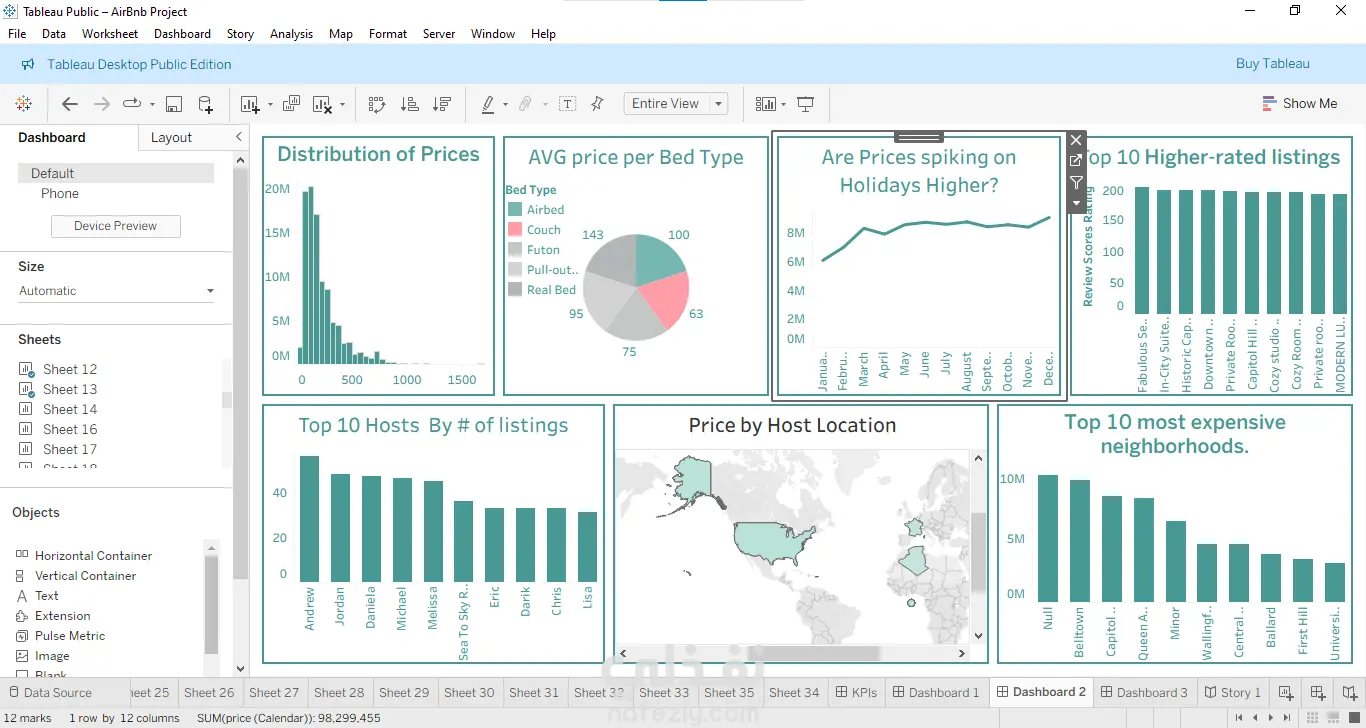The image size is (1366, 728).
Task: Click the New Story tab icon
Action: (1348, 692)
